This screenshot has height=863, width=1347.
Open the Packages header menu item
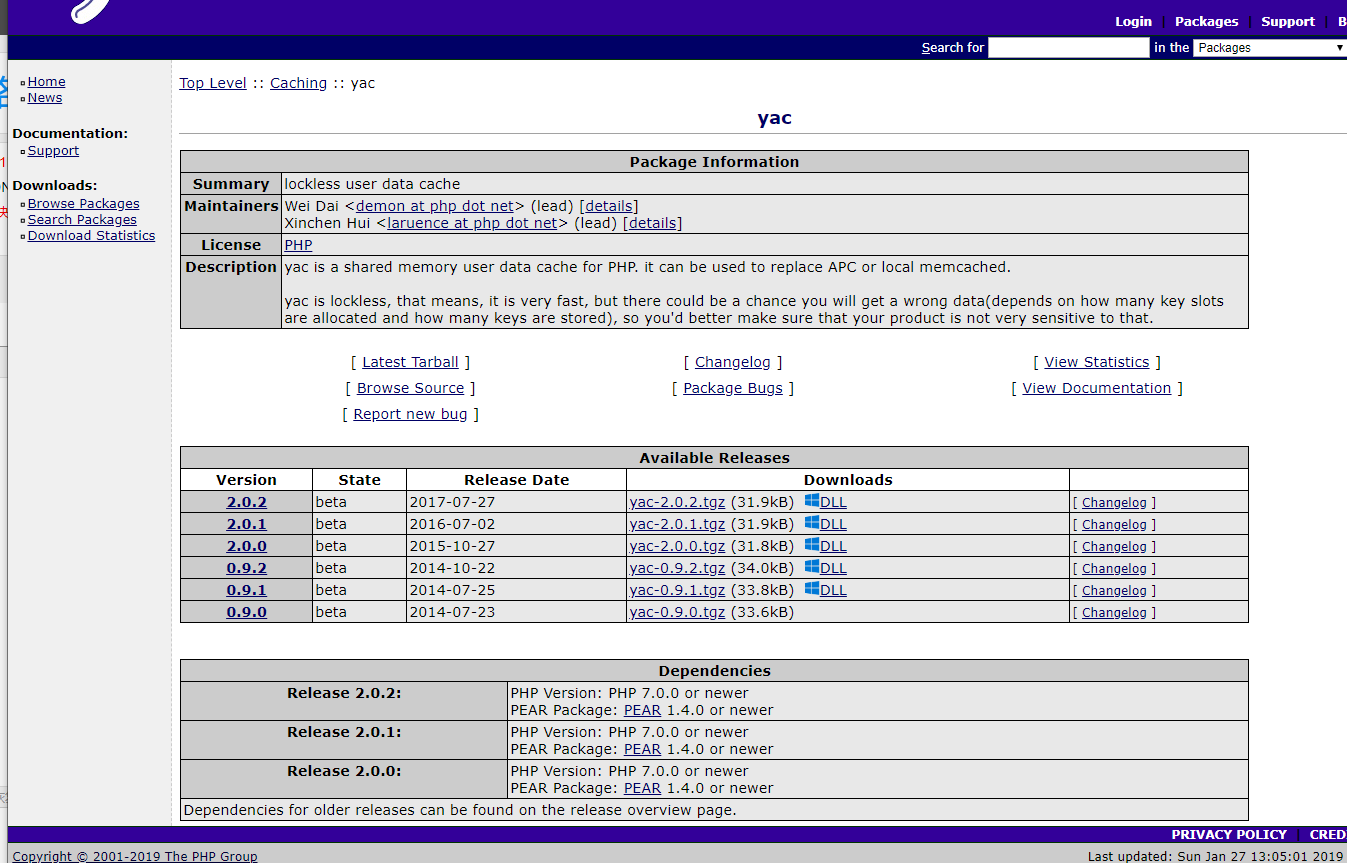(x=1206, y=21)
